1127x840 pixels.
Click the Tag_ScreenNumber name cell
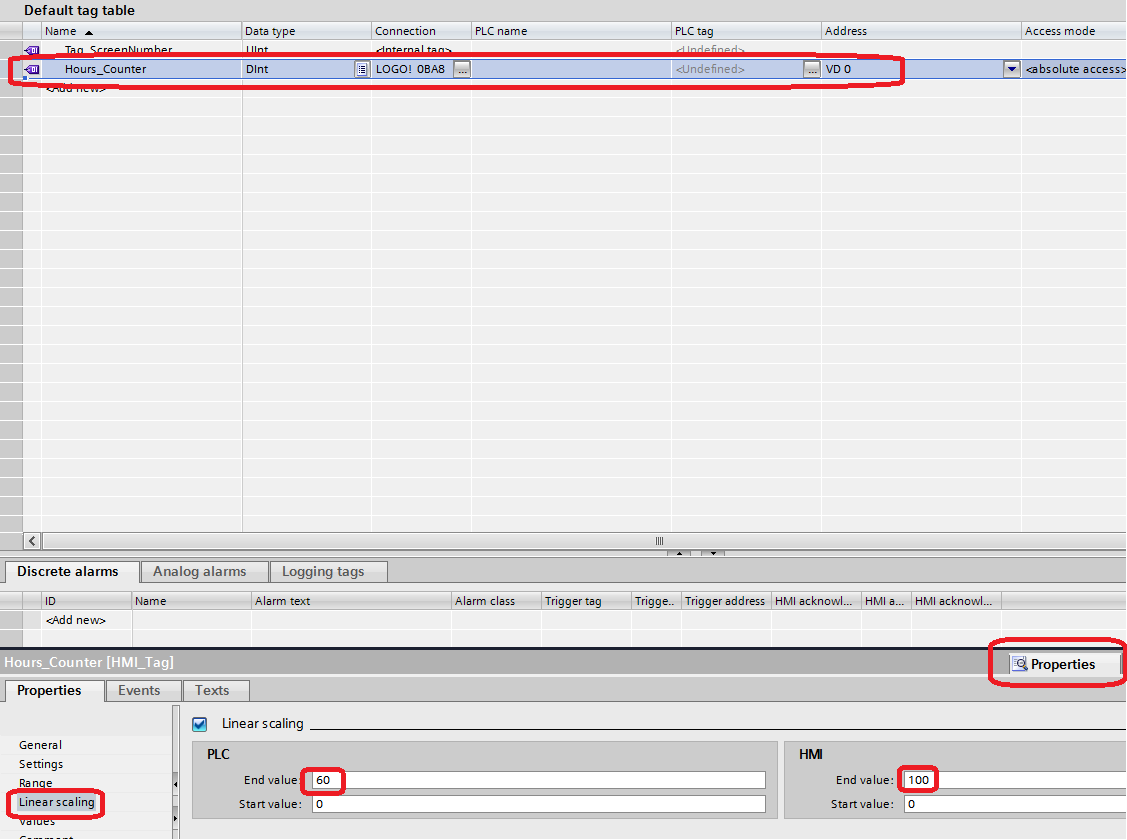(x=142, y=50)
